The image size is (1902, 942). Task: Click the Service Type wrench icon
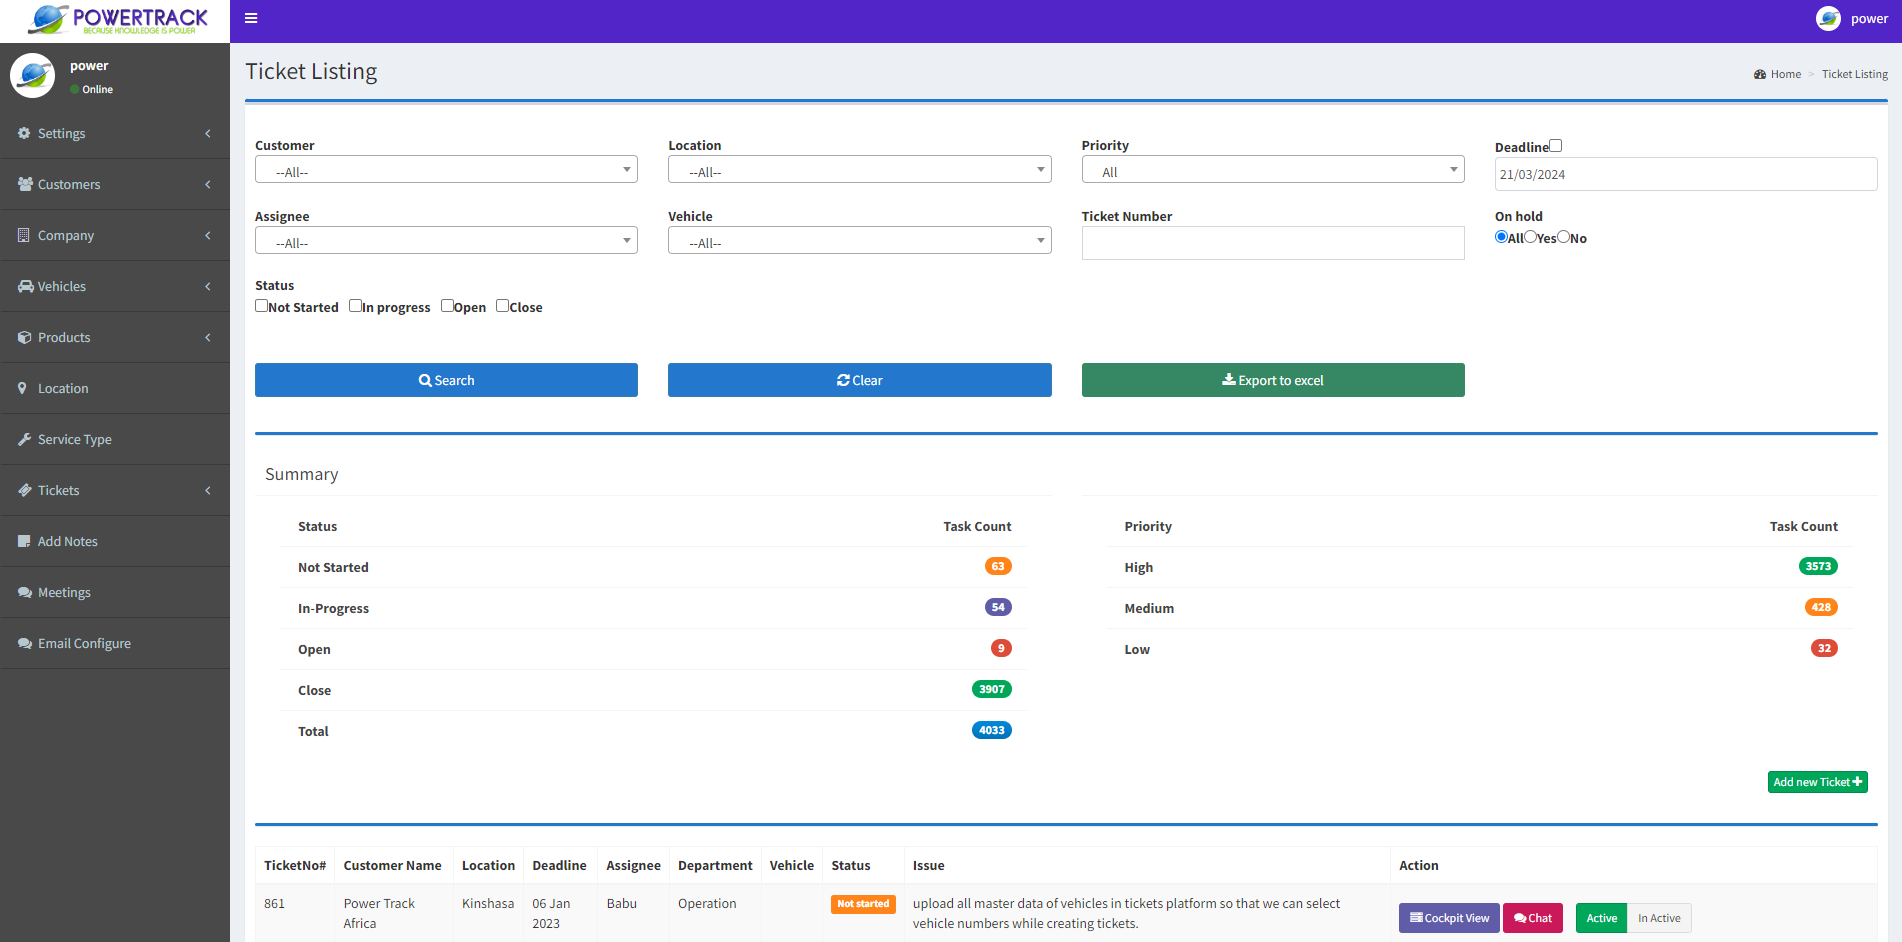tap(24, 439)
